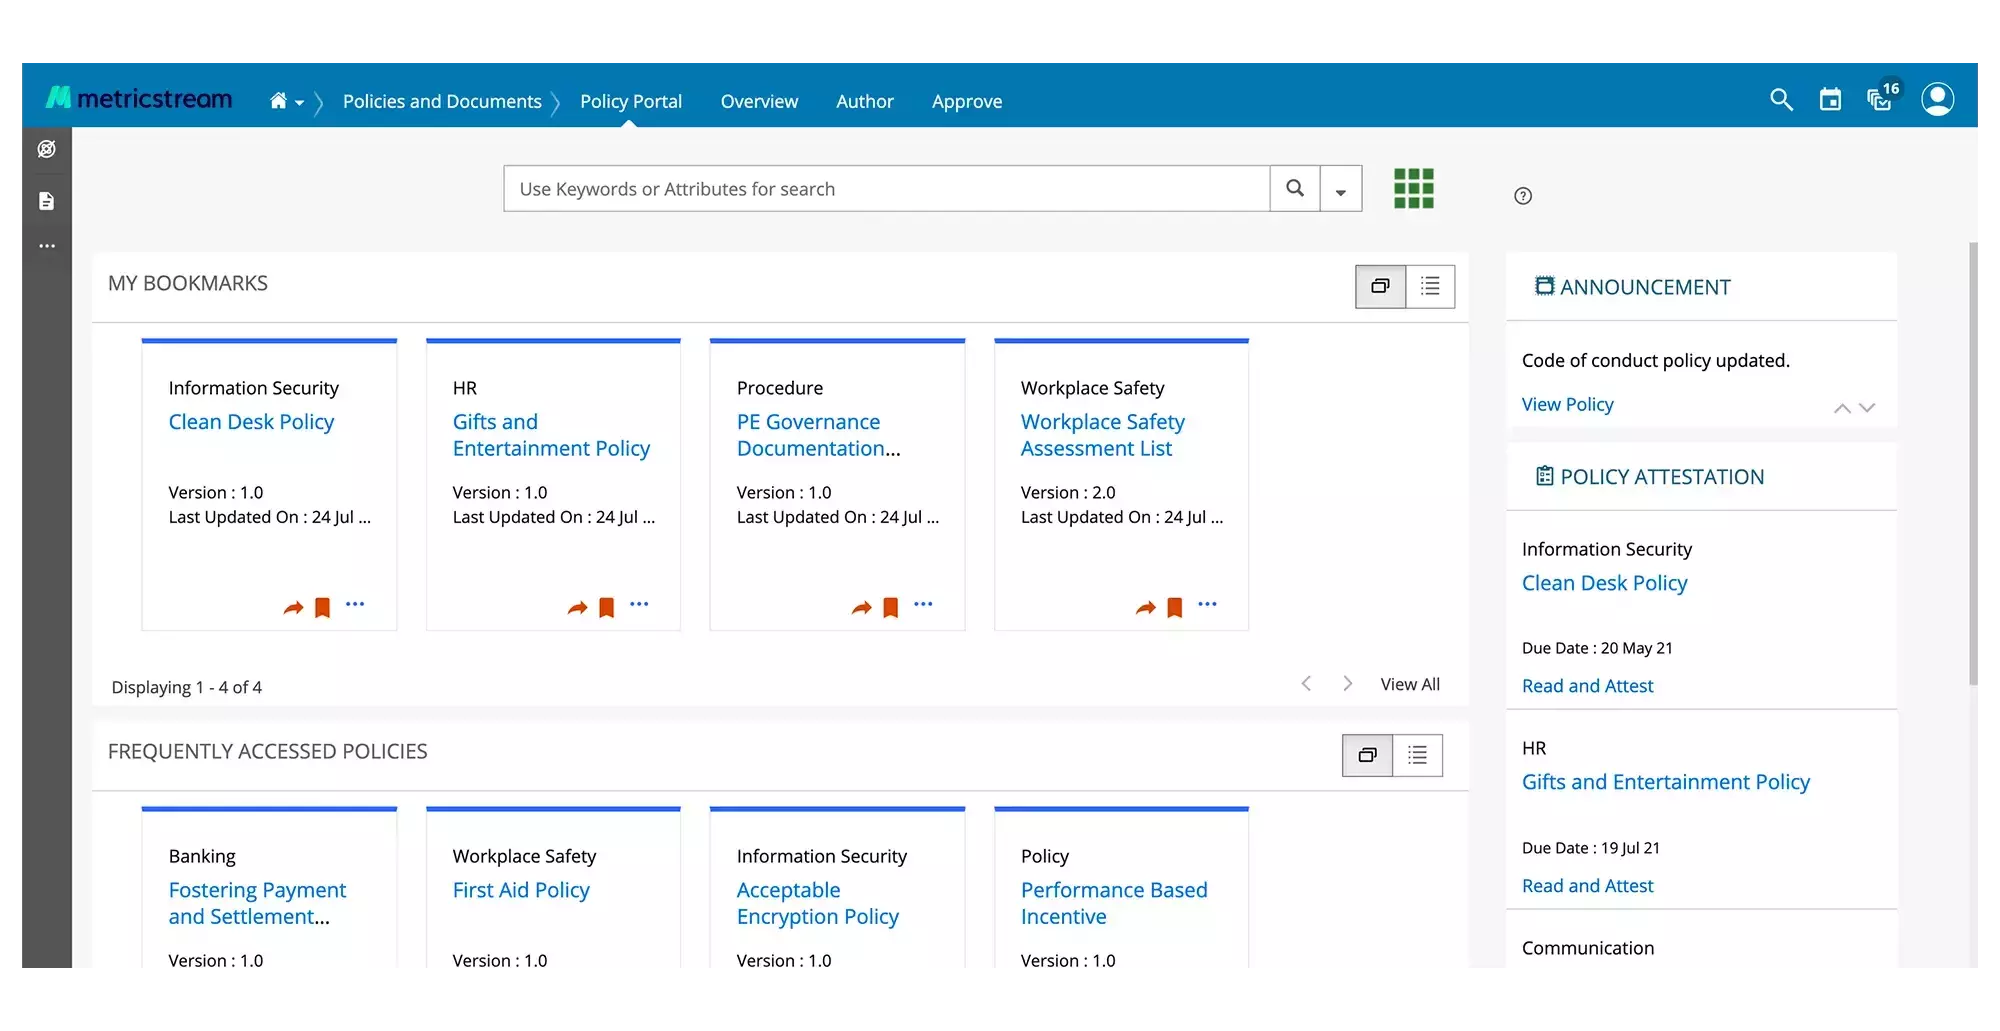Image resolution: width=2000 pixels, height=1031 pixels.
Task: Open the home icon in navigation bar
Action: pyautogui.click(x=278, y=101)
